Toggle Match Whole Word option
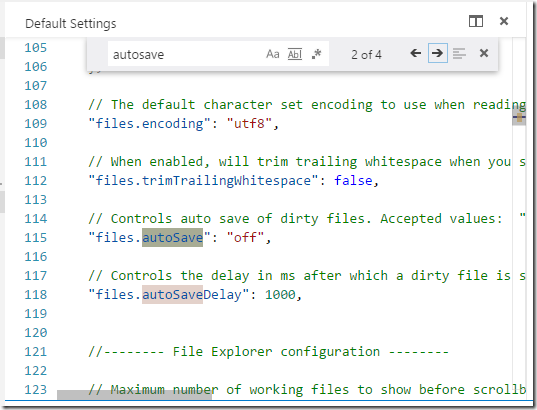Image resolution: width=537 pixels, height=410 pixels. pos(295,54)
